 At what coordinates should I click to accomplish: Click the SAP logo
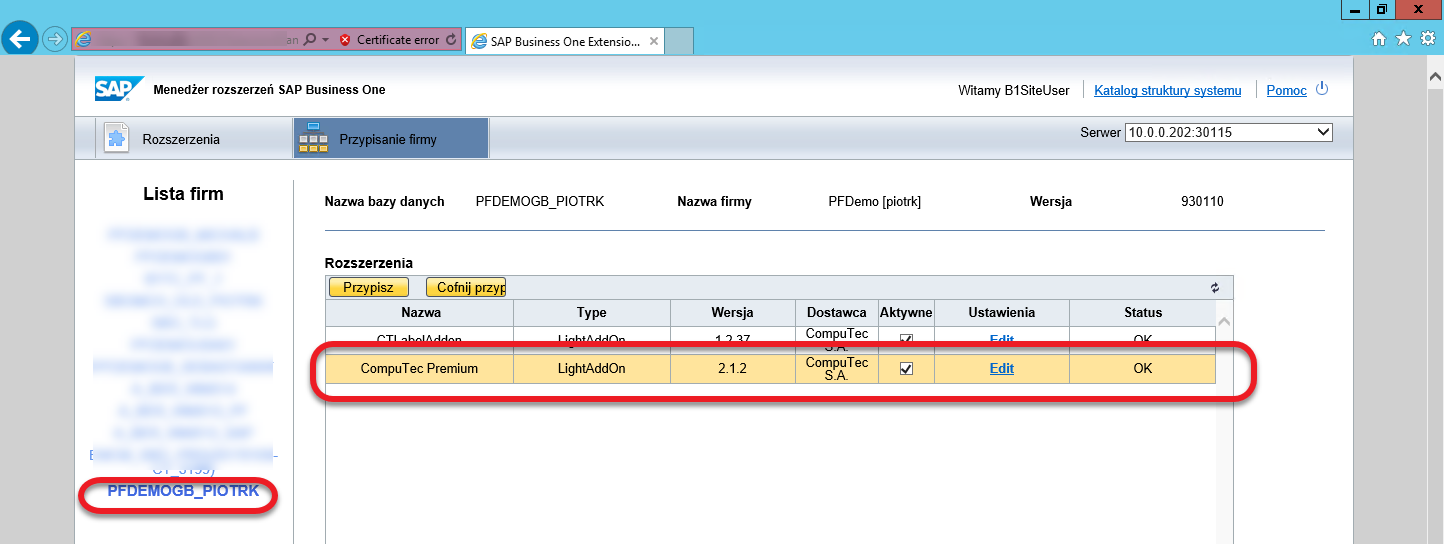[x=119, y=89]
